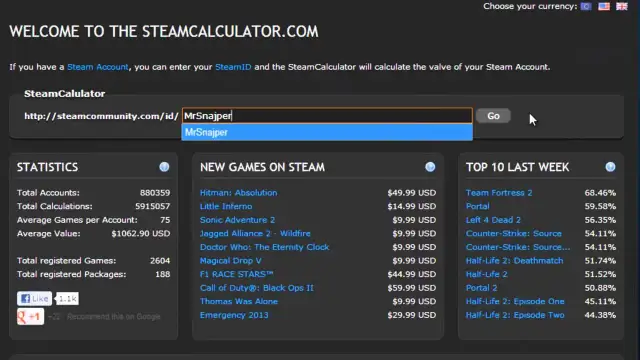Open Half-Life 2: Episode One link
Image resolution: width=640 pixels, height=360 pixels.
[x=515, y=302]
